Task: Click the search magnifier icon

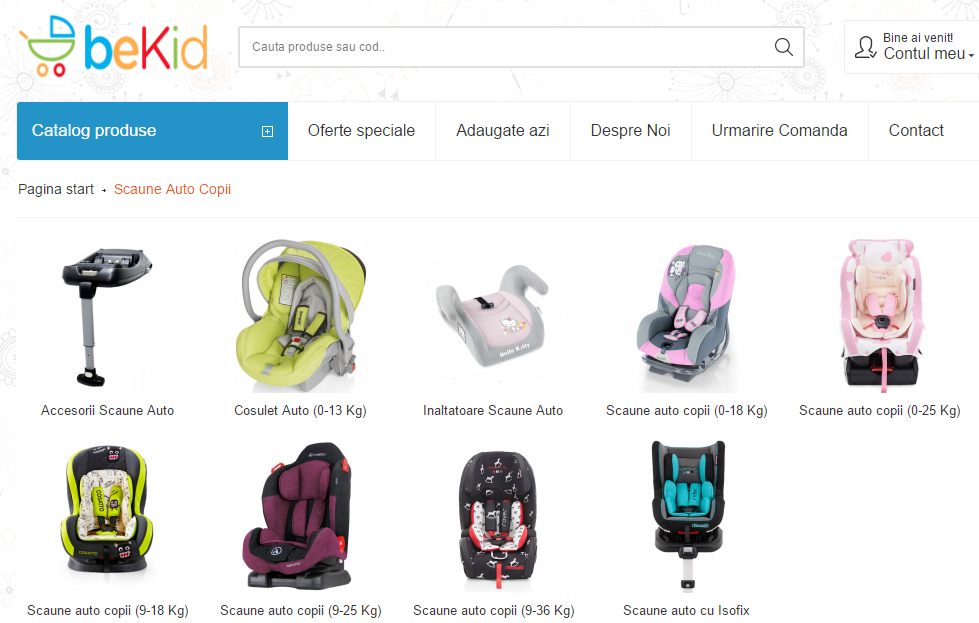Action: (784, 47)
